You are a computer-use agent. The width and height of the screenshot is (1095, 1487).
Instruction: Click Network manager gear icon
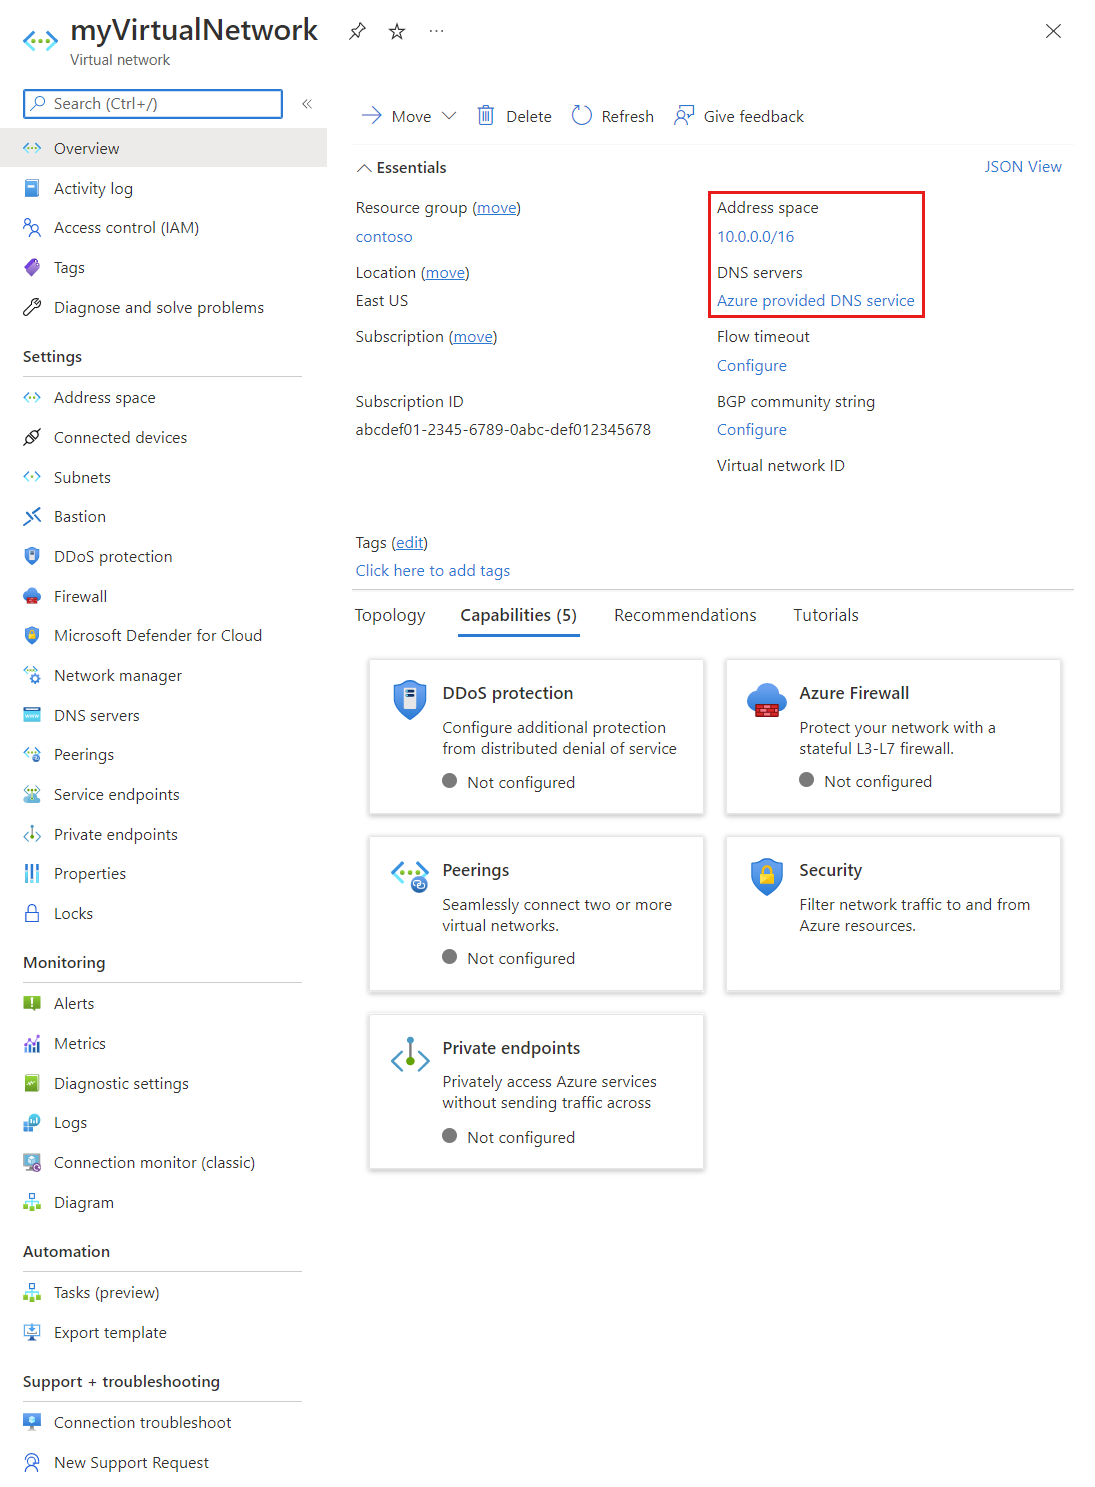[32, 676]
